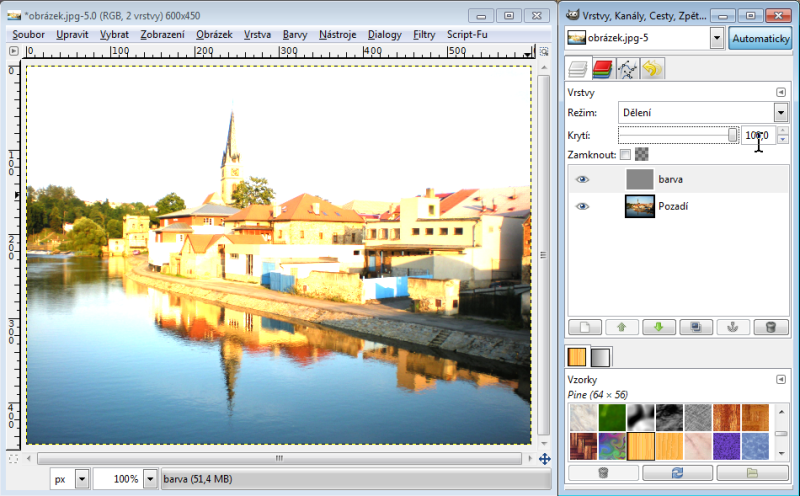Open the Režim blend mode dropdown
The width and height of the screenshot is (800, 496).
(780, 113)
